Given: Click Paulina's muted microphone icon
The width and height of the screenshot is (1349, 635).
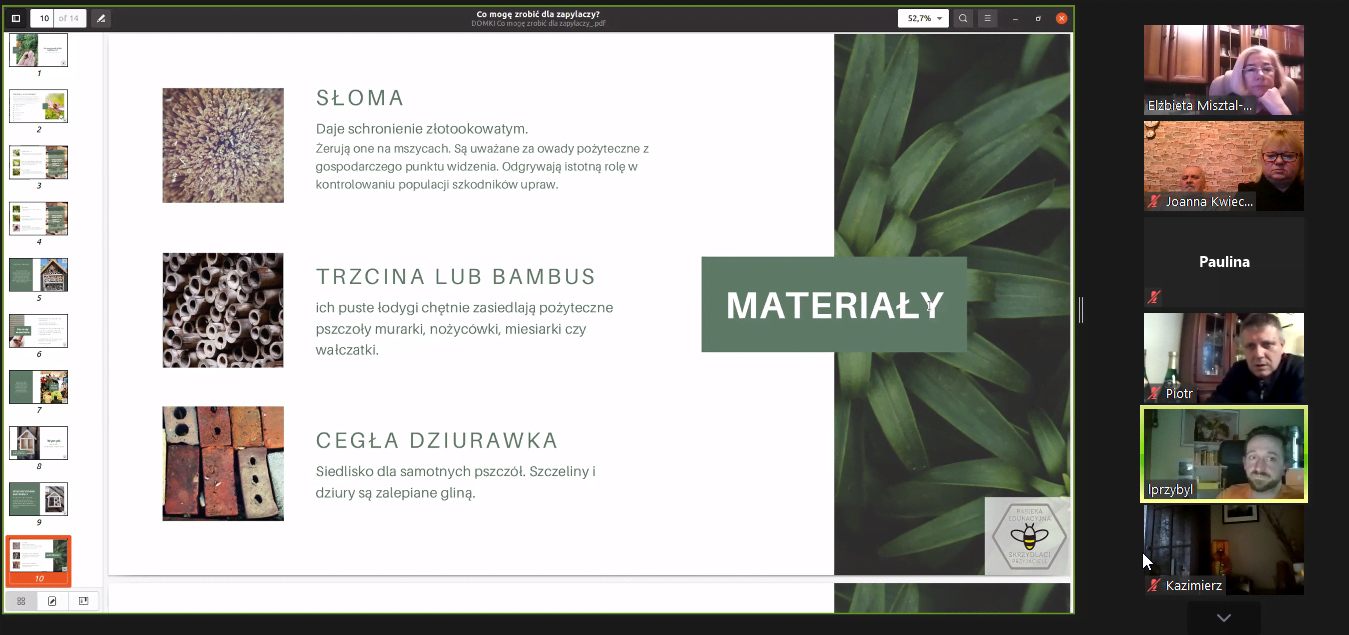Looking at the screenshot, I should [1155, 297].
